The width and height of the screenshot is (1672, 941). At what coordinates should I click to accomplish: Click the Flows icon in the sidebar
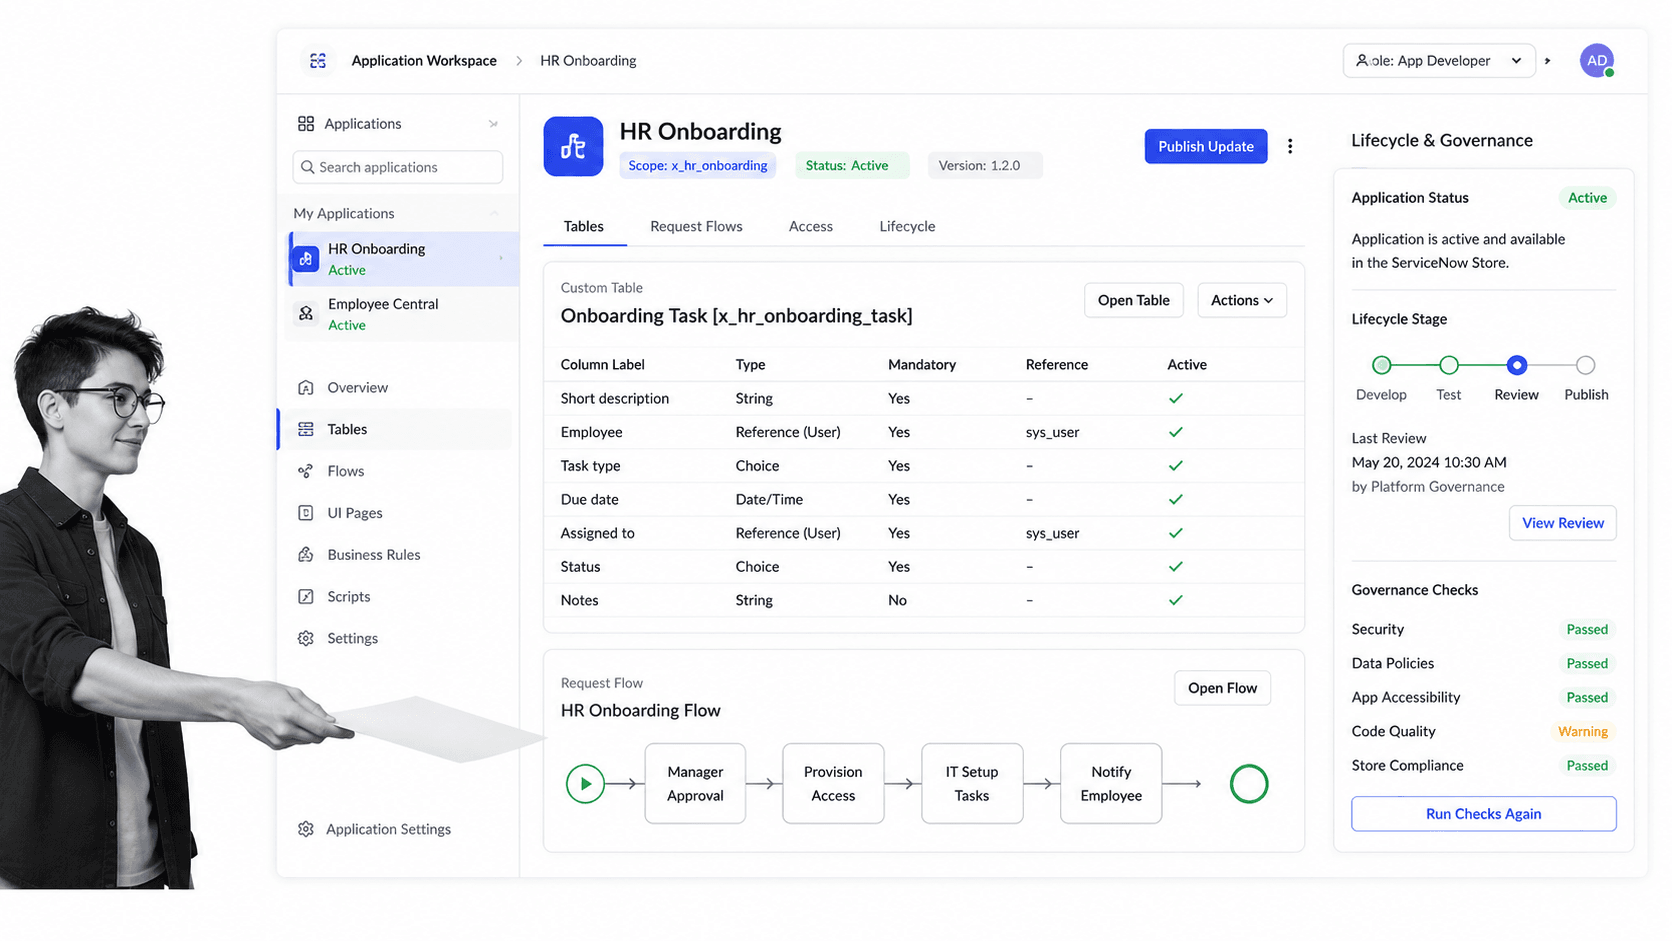[306, 471]
